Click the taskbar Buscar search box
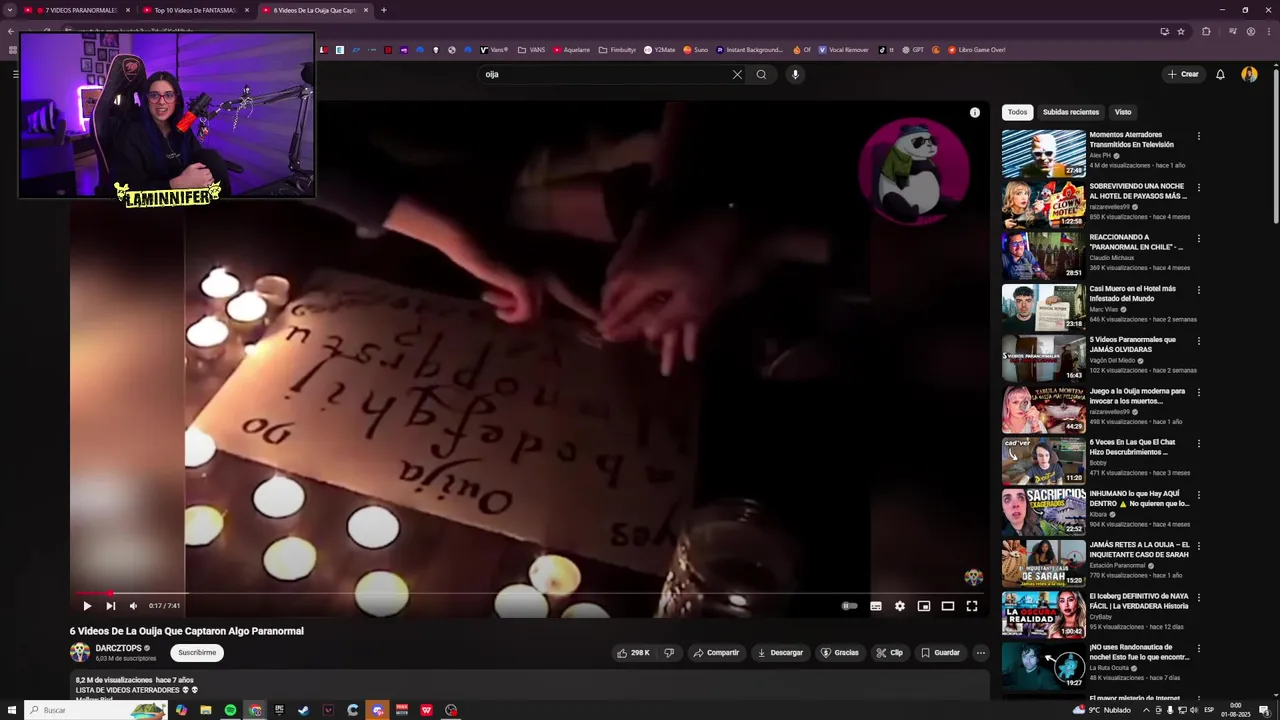Viewport: 1280px width, 720px height. click(x=95, y=710)
